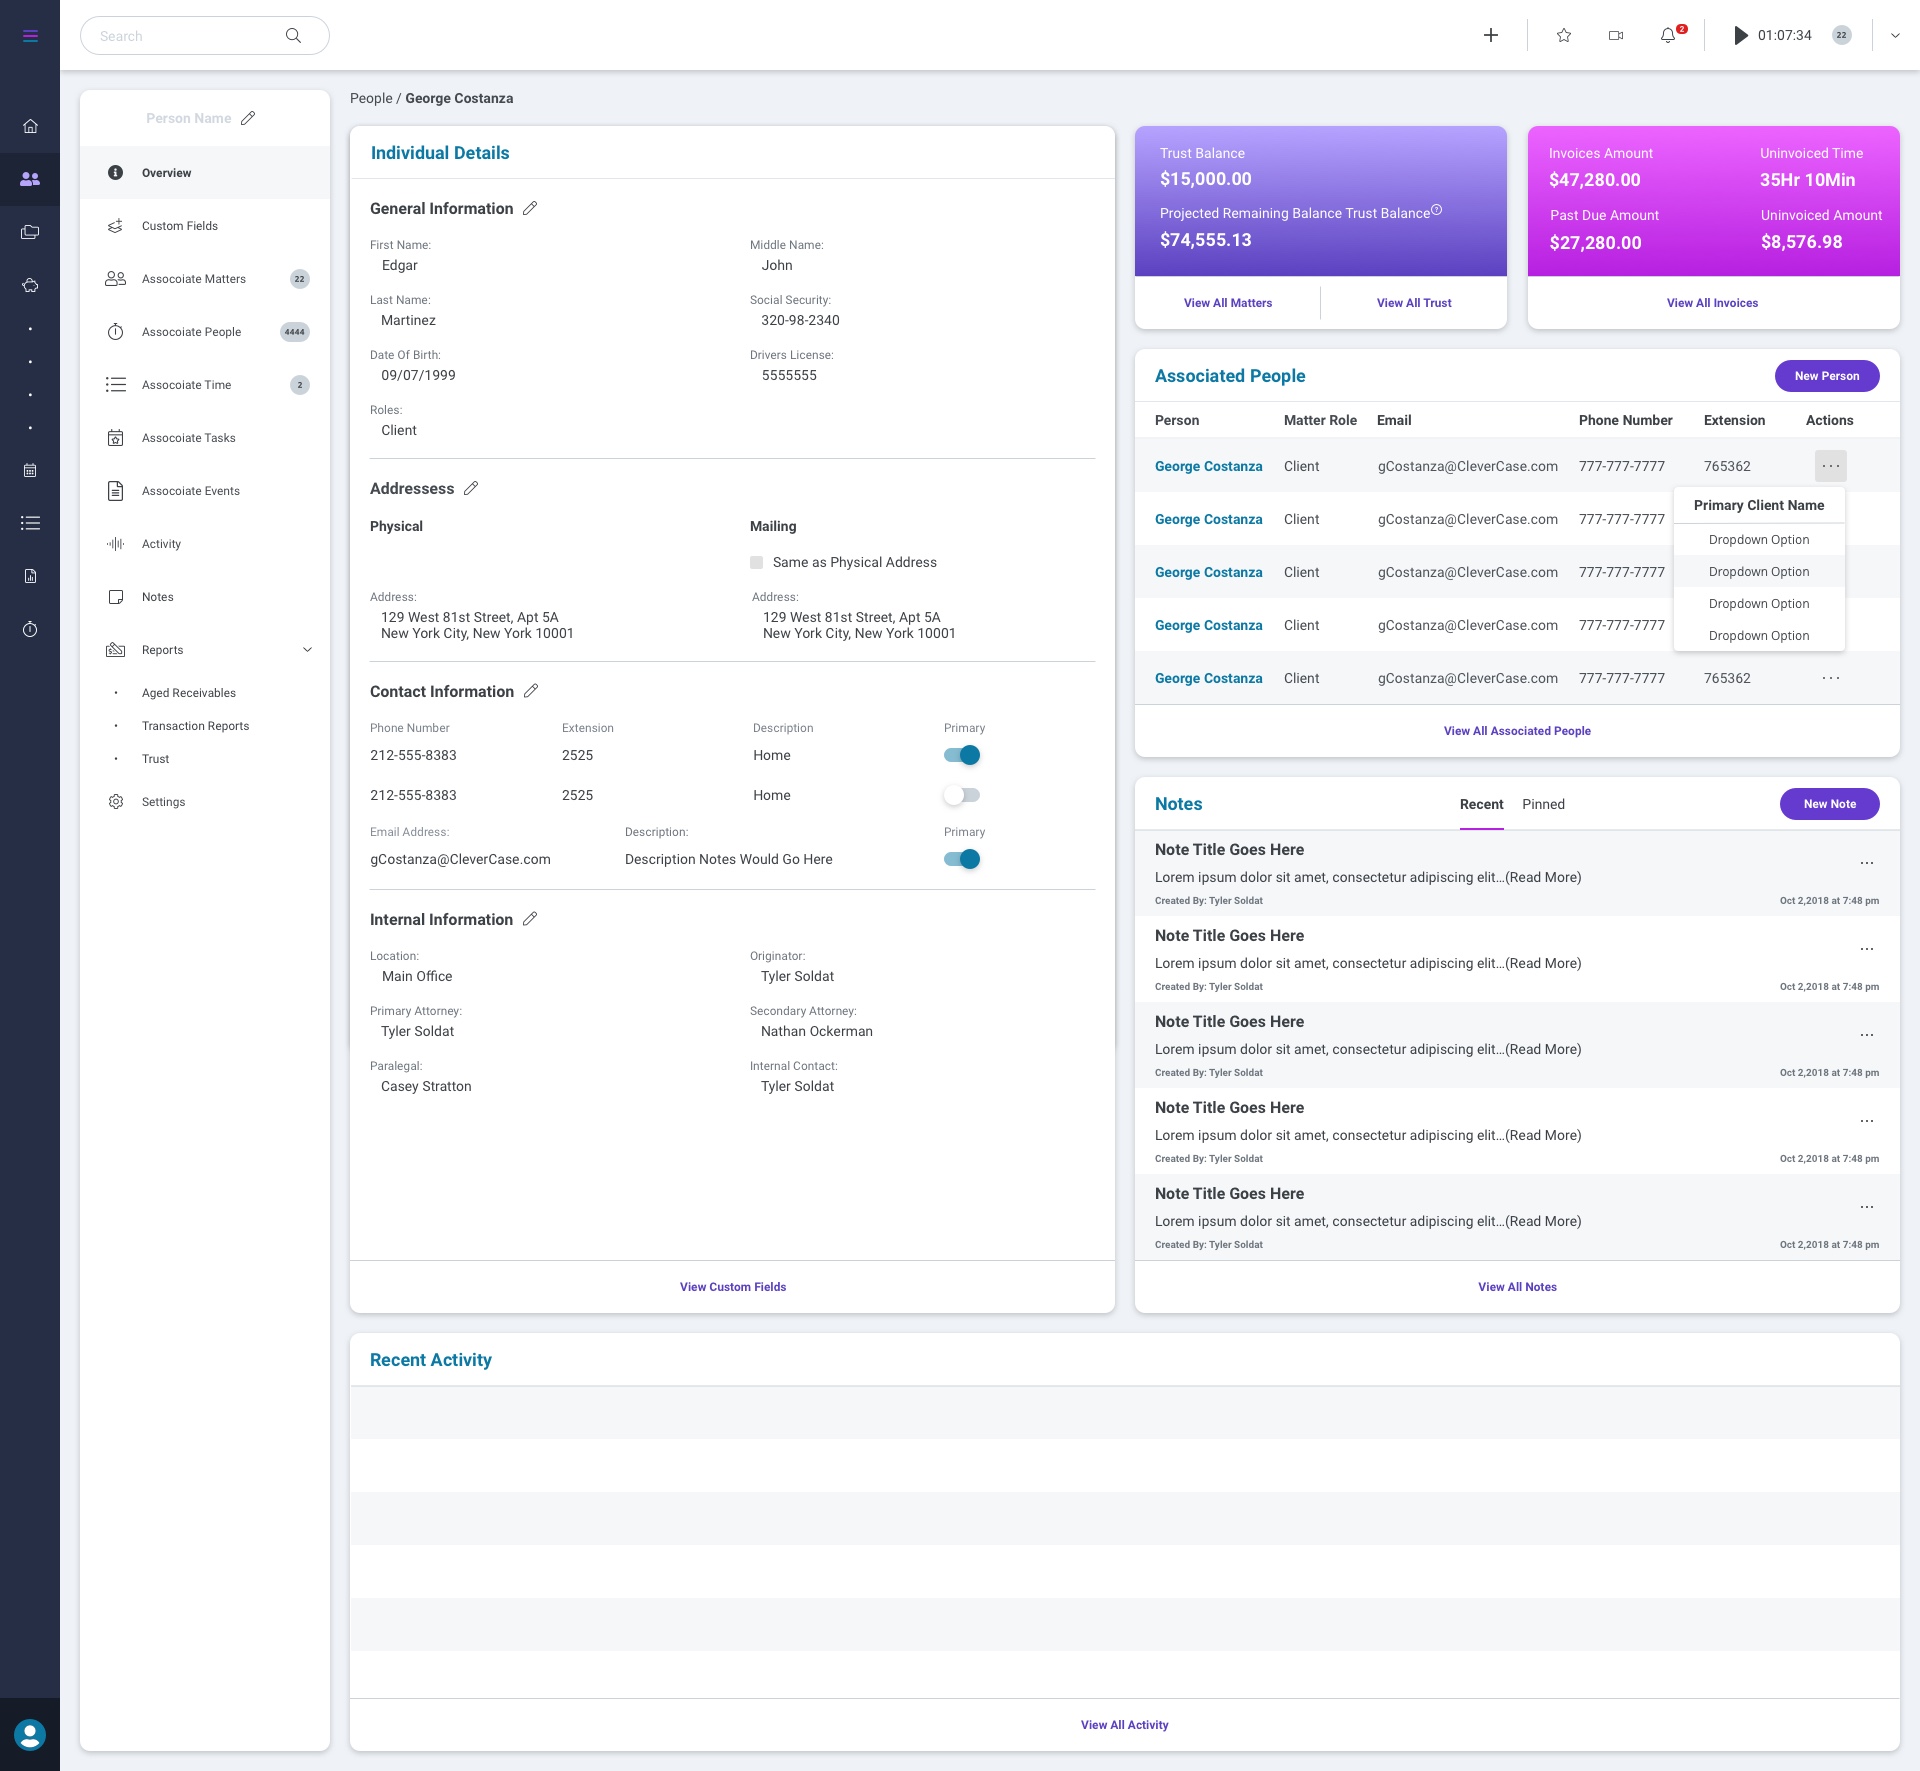Open the top-right account dropdown chevron
This screenshot has width=1920, height=1771.
(1895, 36)
